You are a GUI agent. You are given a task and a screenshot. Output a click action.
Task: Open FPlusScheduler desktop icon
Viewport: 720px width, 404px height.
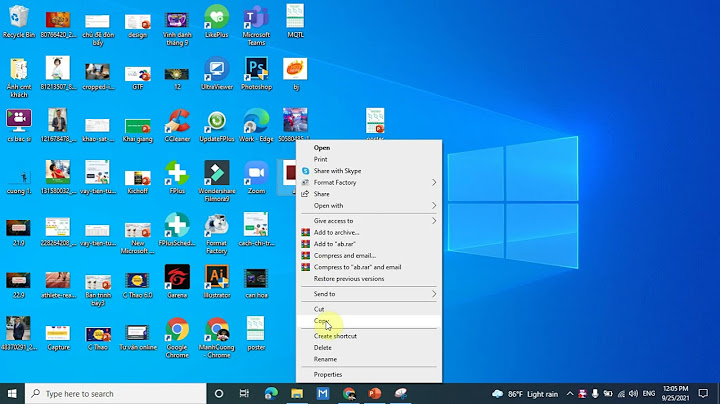pyautogui.click(x=177, y=230)
